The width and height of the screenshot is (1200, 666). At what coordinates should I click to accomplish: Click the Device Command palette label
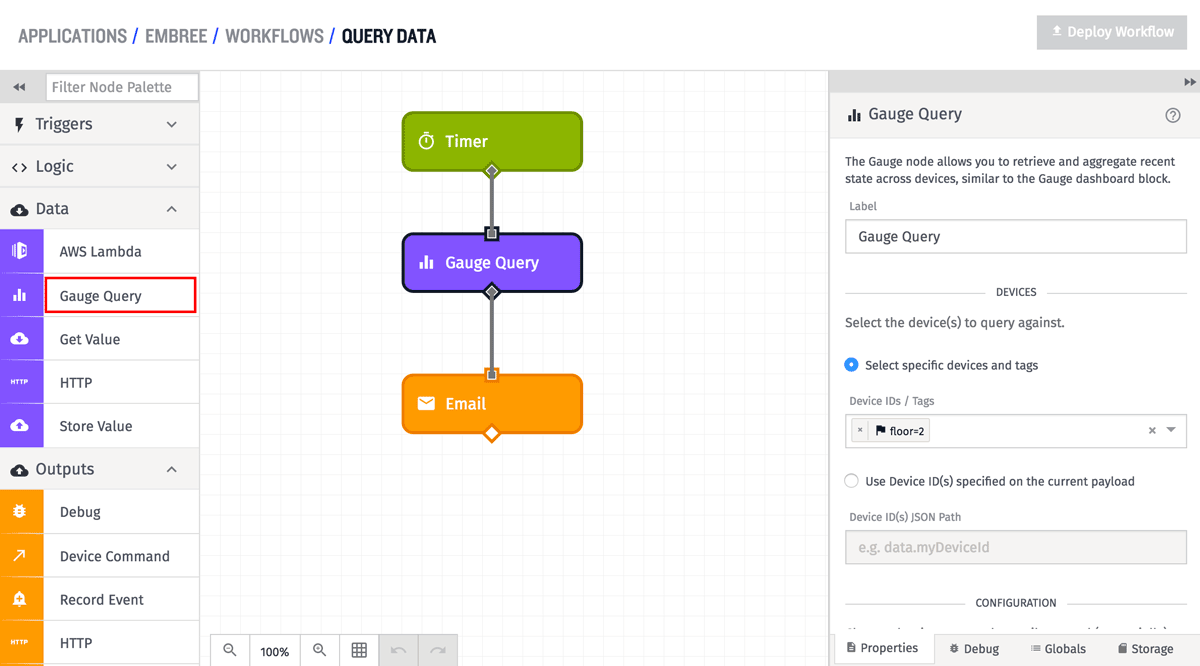point(115,556)
